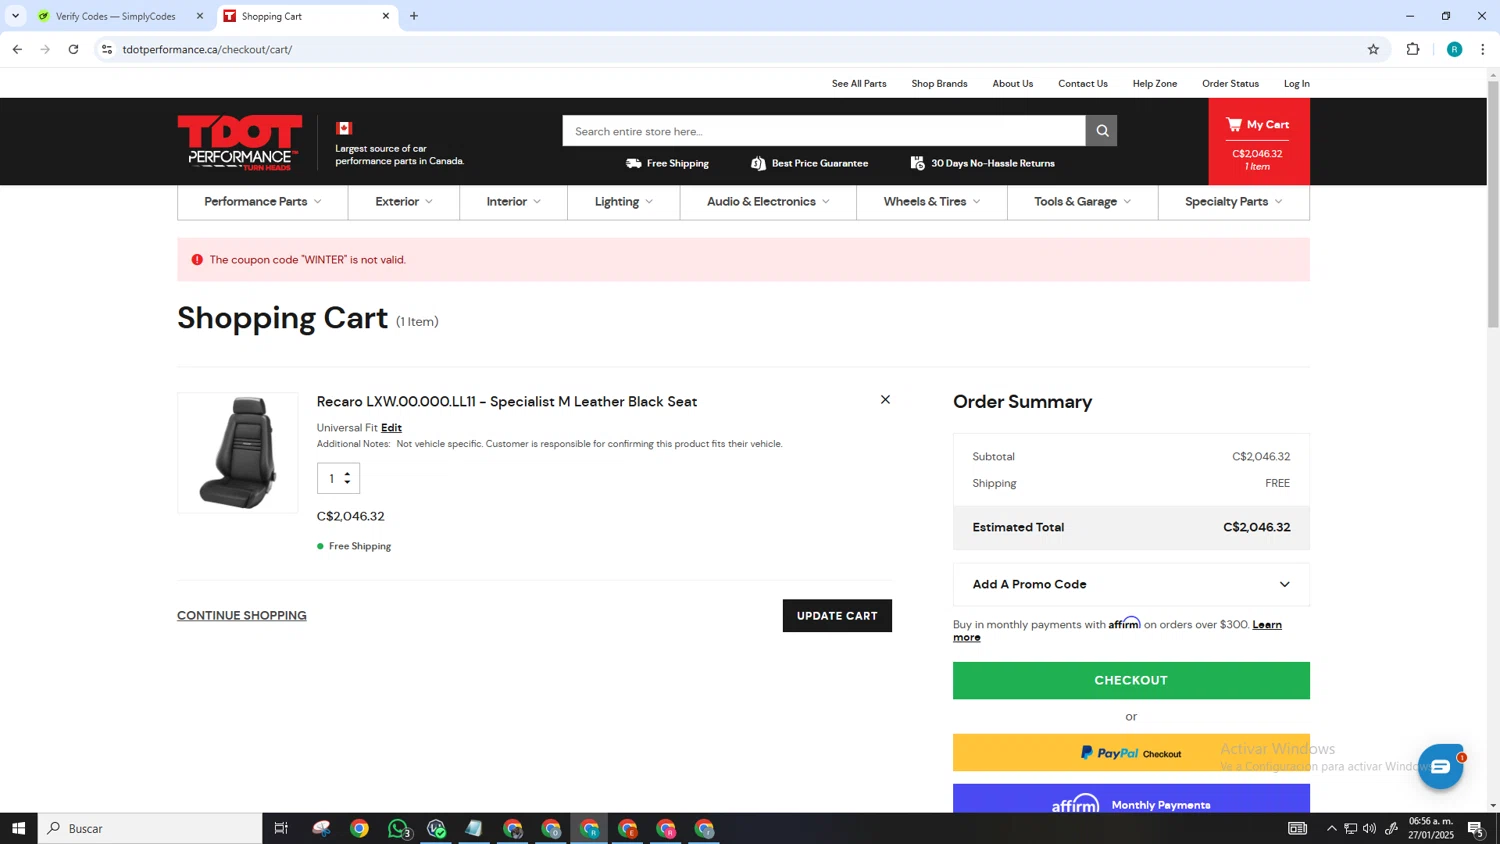Image resolution: width=1500 pixels, height=844 pixels.
Task: Click the quantity input field
Action: 331,479
